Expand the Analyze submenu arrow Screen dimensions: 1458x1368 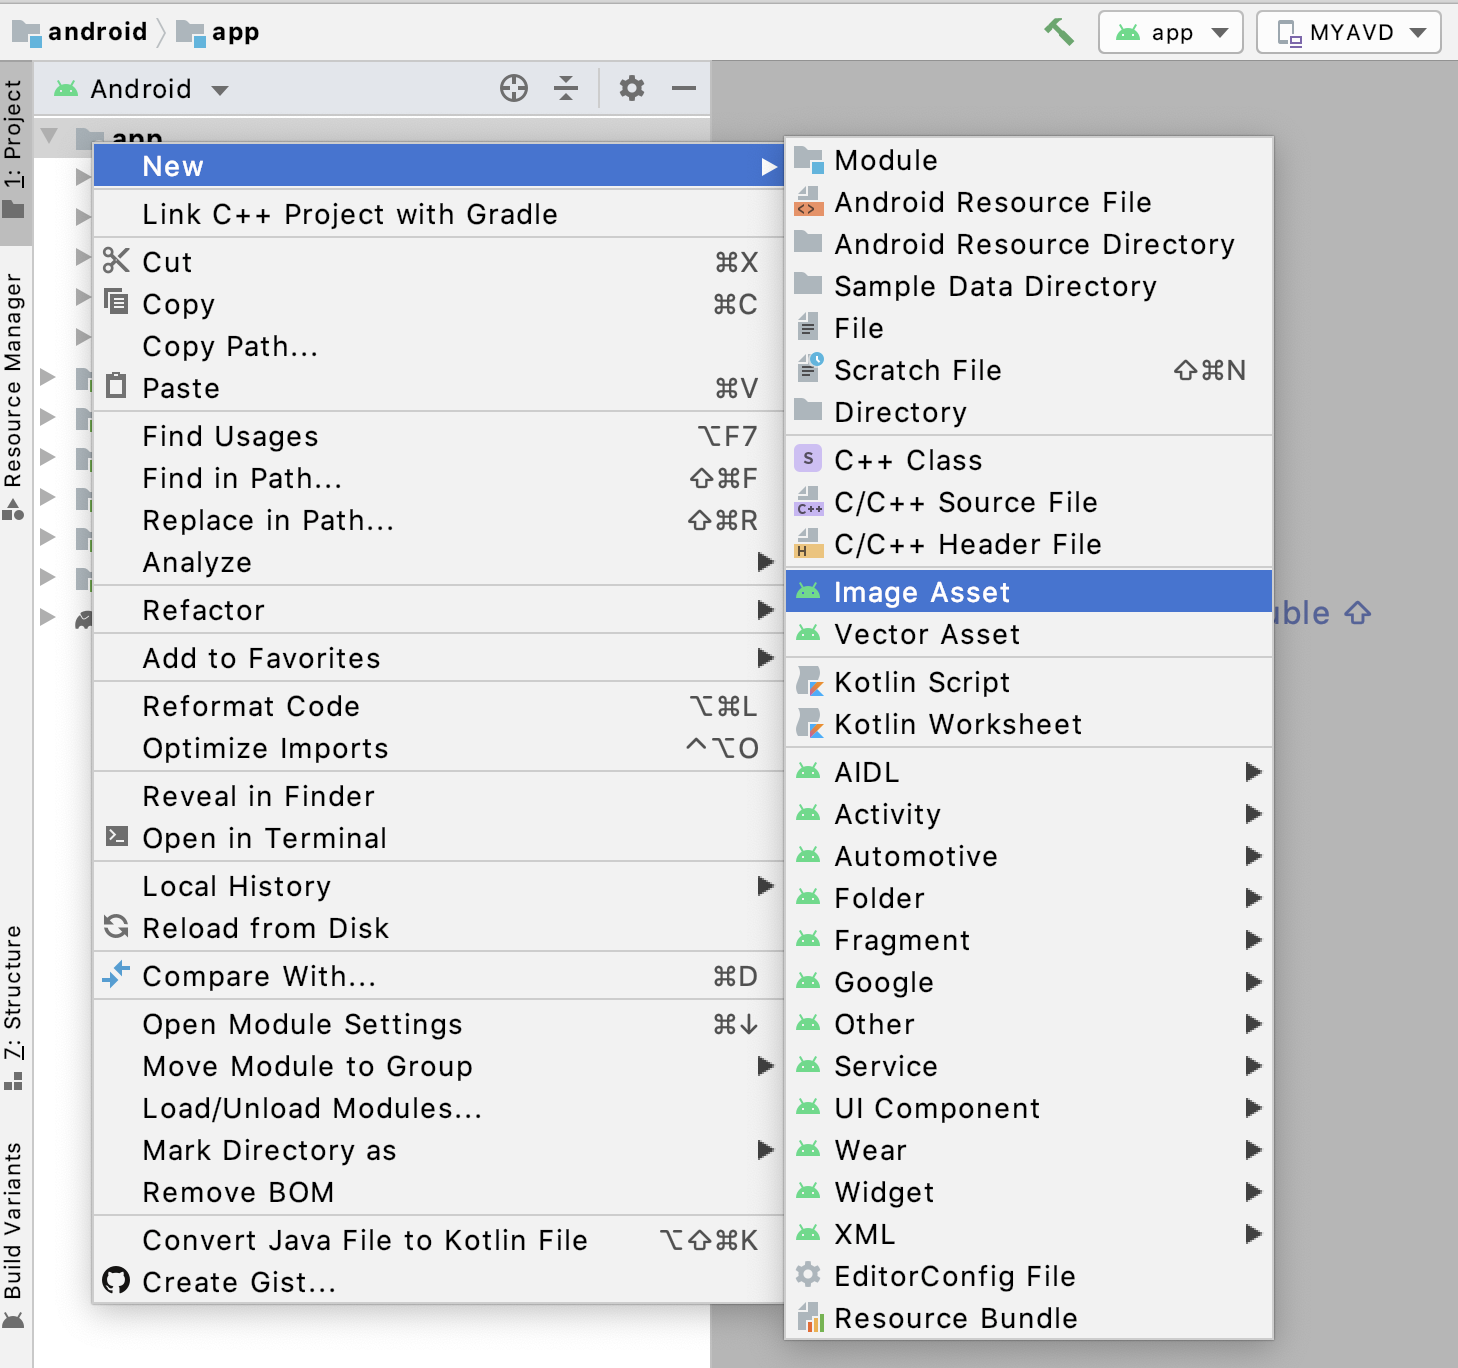[766, 562]
